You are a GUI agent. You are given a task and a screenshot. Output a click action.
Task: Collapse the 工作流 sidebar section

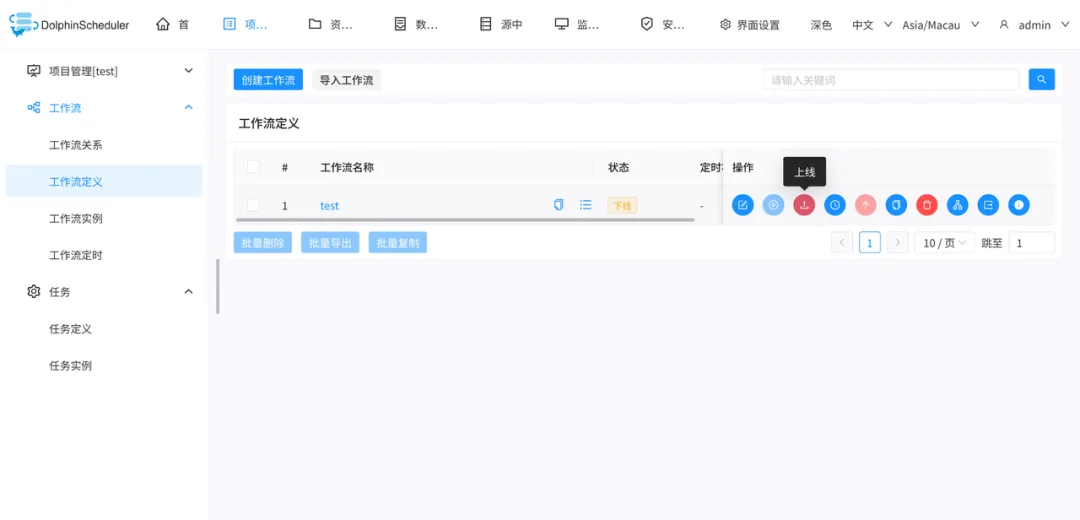188,108
